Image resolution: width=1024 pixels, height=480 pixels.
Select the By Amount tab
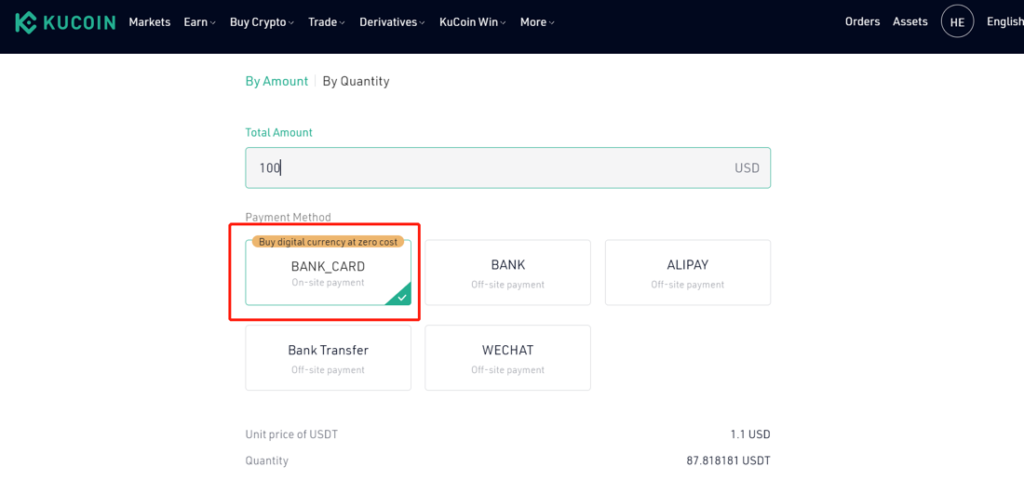pyautogui.click(x=276, y=82)
